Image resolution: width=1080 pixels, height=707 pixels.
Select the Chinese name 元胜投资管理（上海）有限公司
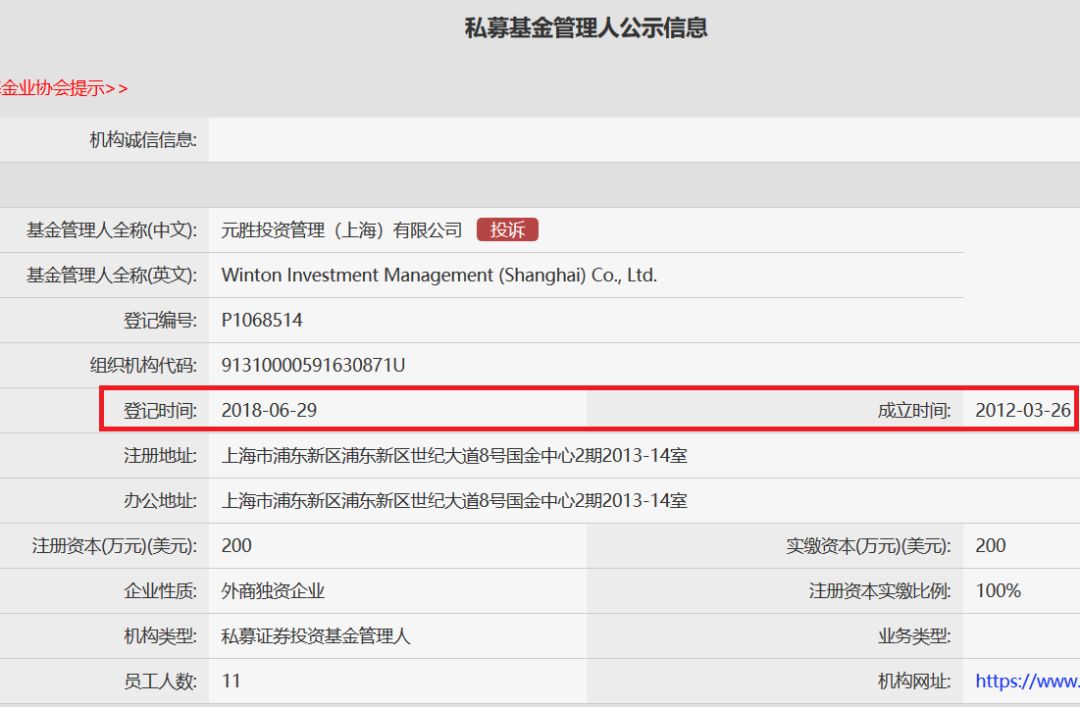(342, 230)
